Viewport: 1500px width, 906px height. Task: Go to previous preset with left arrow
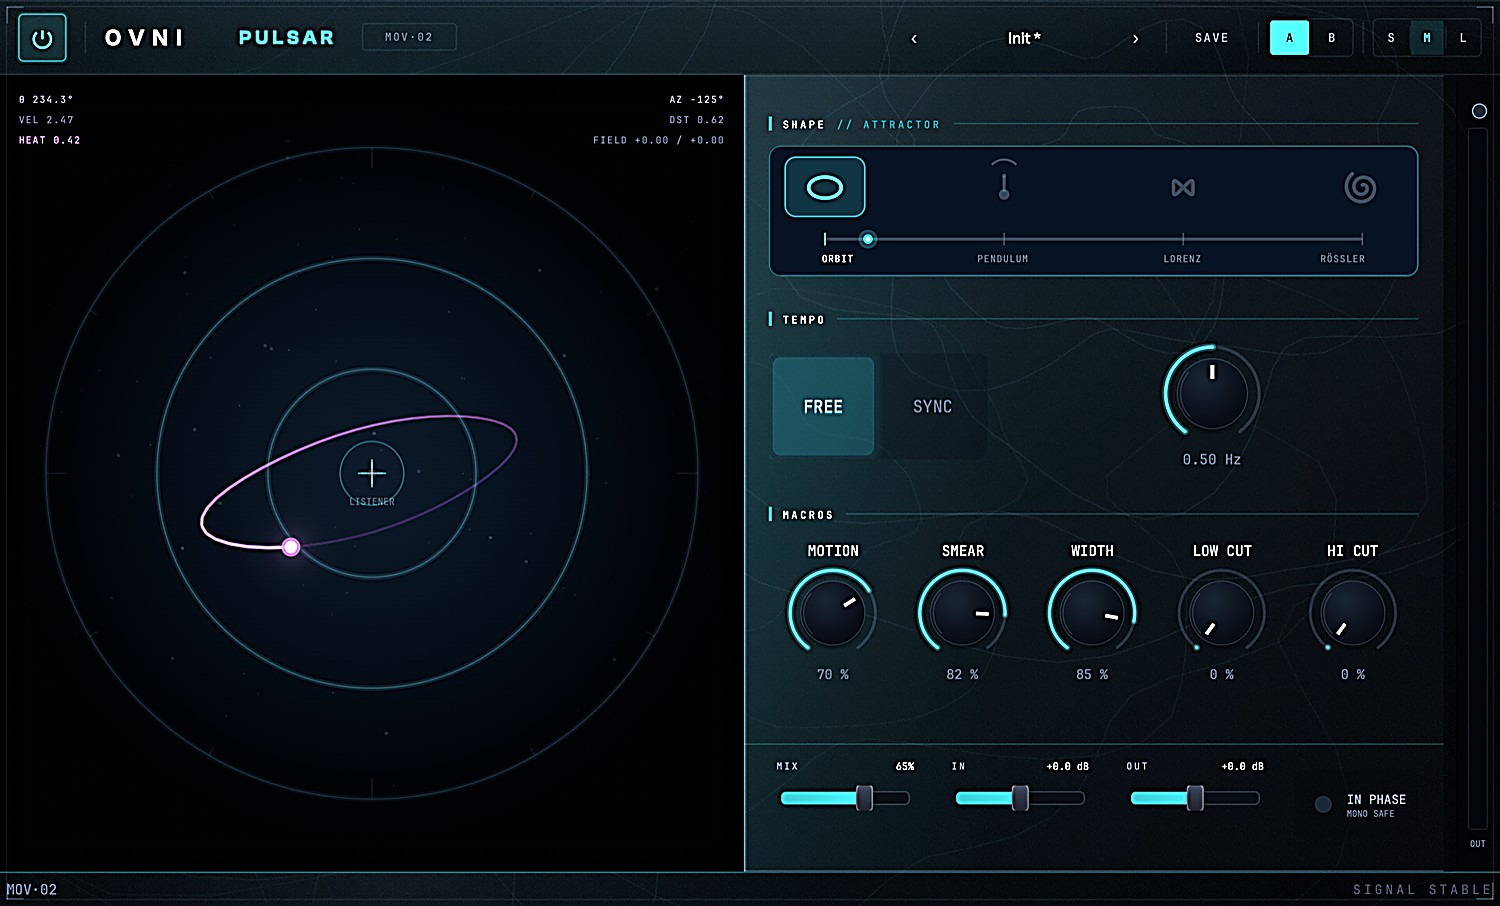[914, 38]
